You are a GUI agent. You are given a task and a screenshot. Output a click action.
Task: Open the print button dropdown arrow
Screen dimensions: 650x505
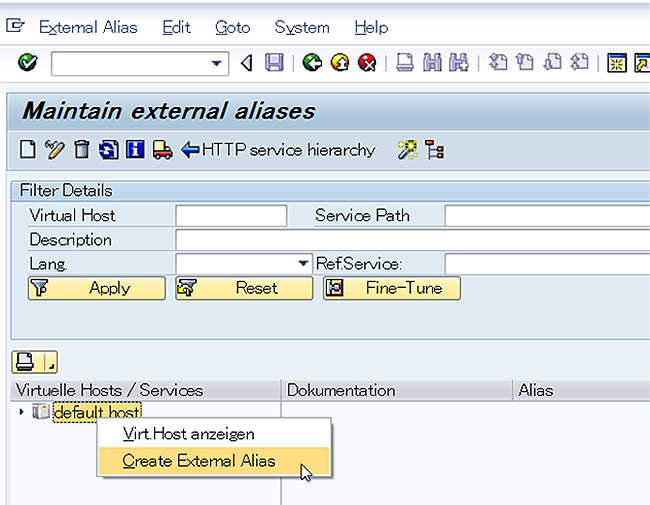(51, 362)
